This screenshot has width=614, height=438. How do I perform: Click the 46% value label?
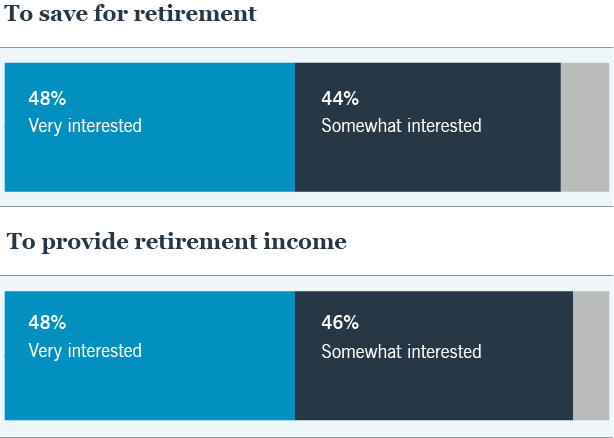[340, 323]
